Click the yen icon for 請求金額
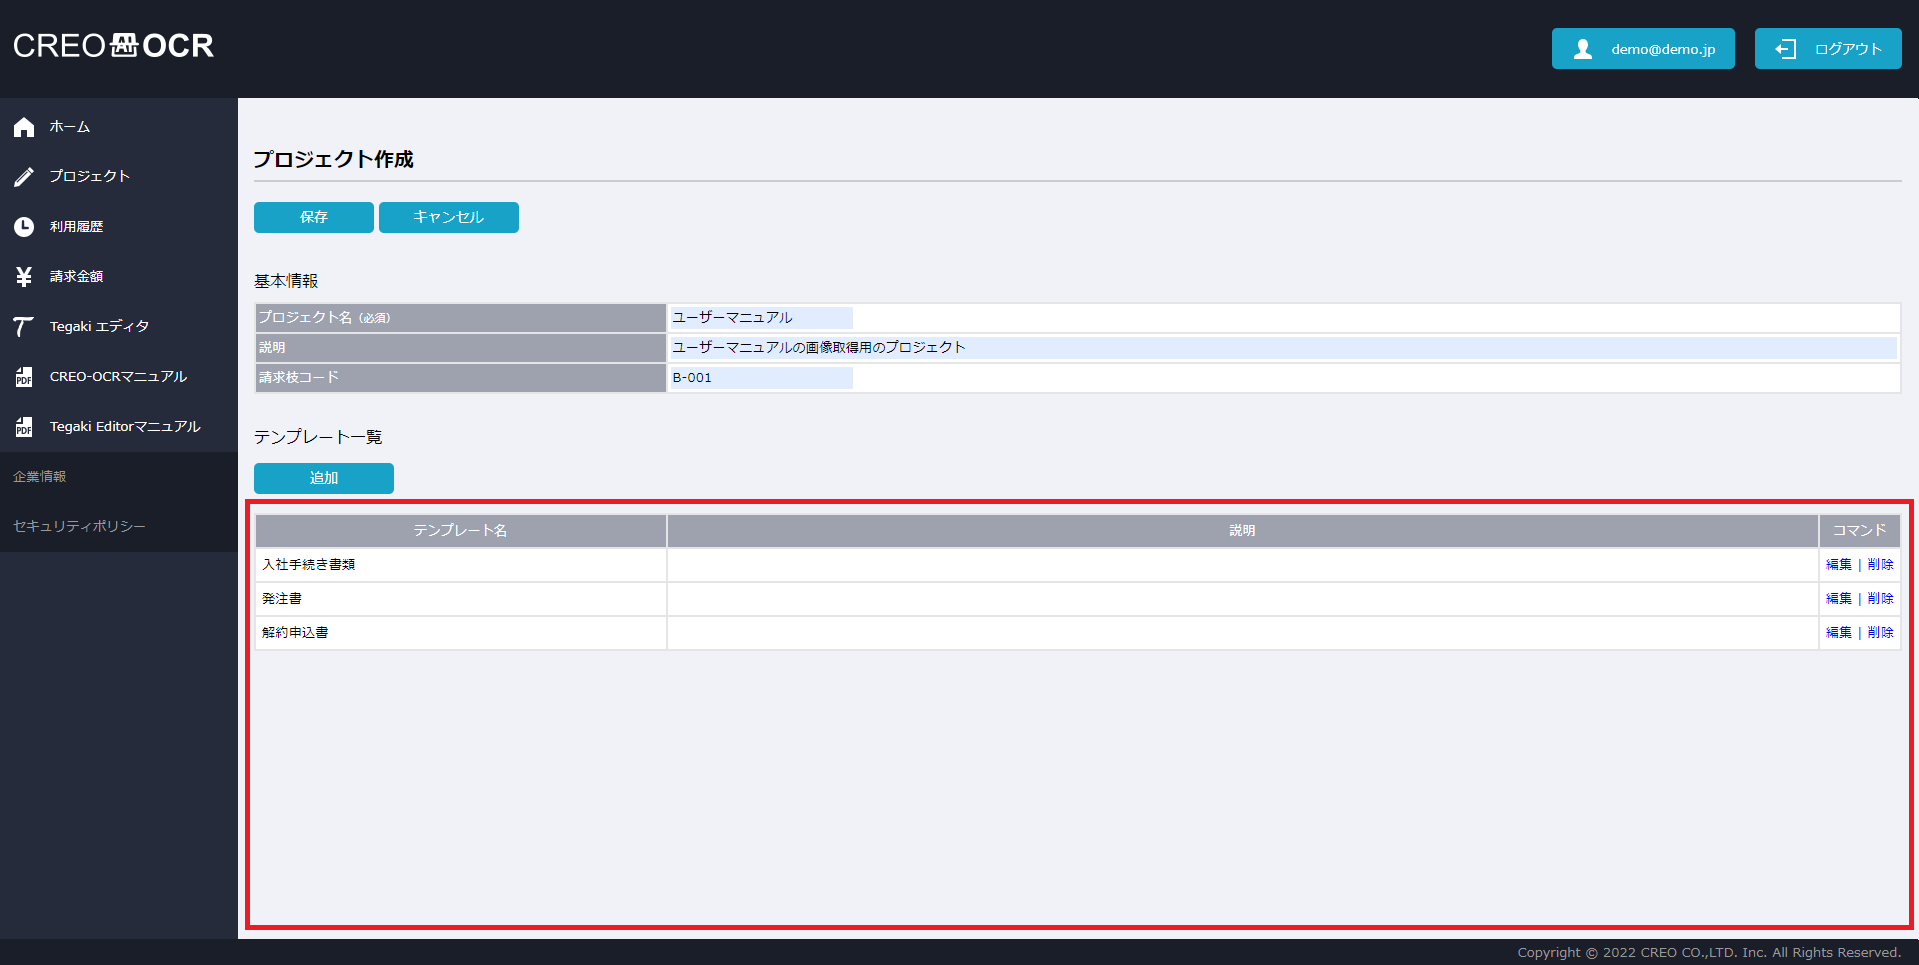Image resolution: width=1919 pixels, height=965 pixels. click(x=24, y=277)
